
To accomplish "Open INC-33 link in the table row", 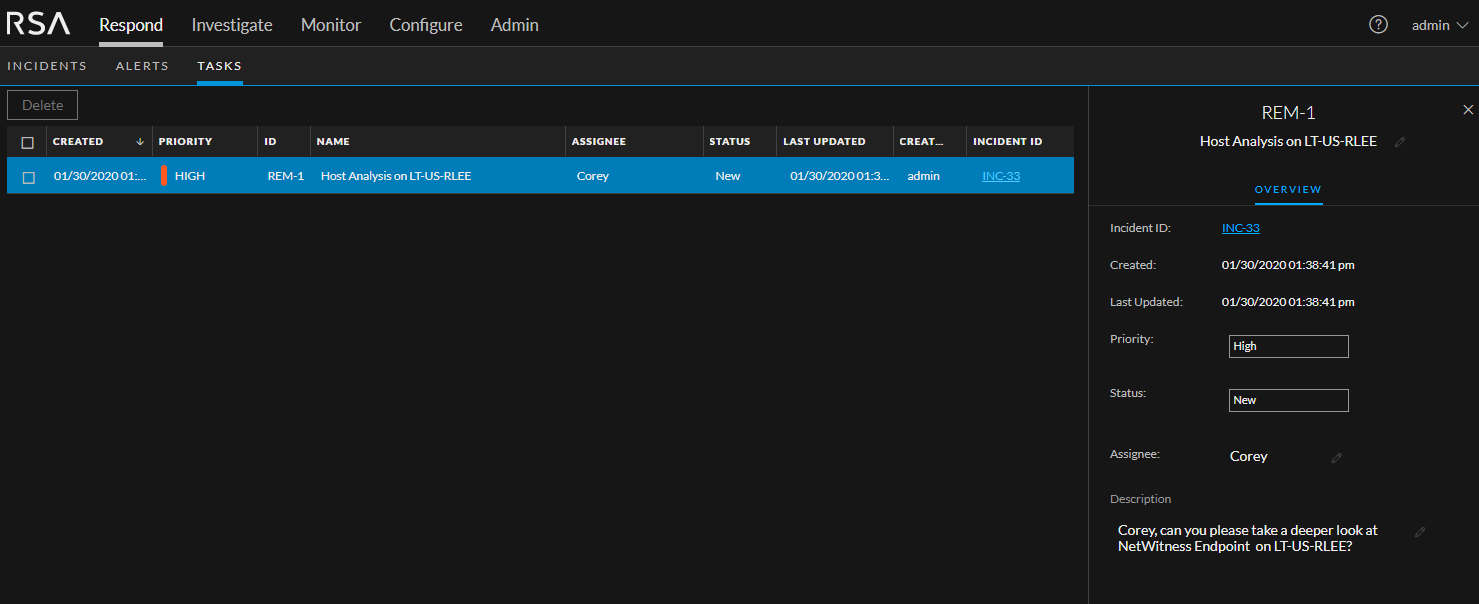I will point(1001,176).
